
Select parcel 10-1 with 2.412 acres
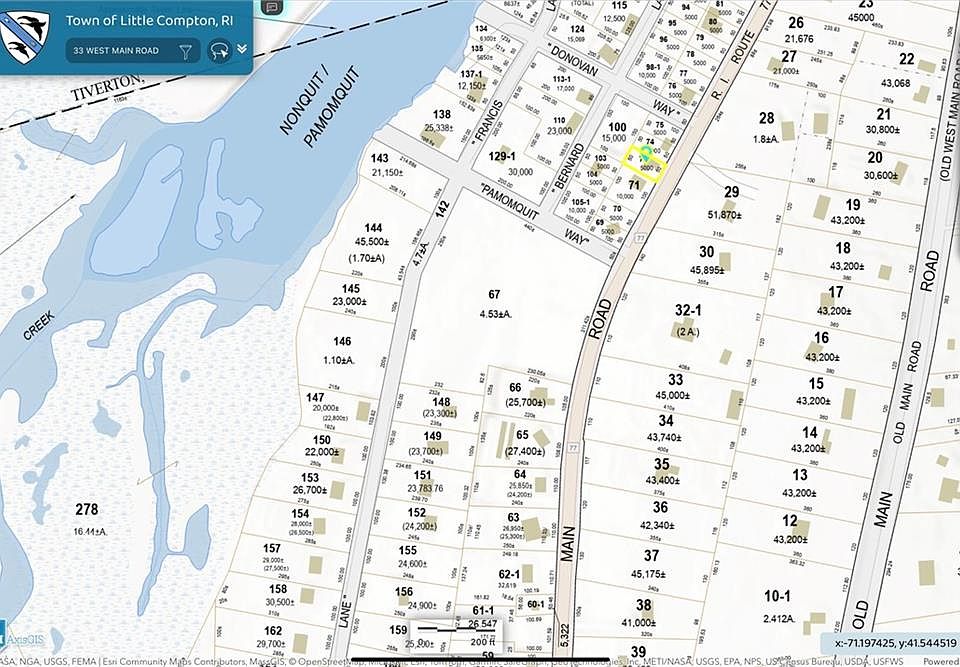pyautogui.click(x=777, y=605)
